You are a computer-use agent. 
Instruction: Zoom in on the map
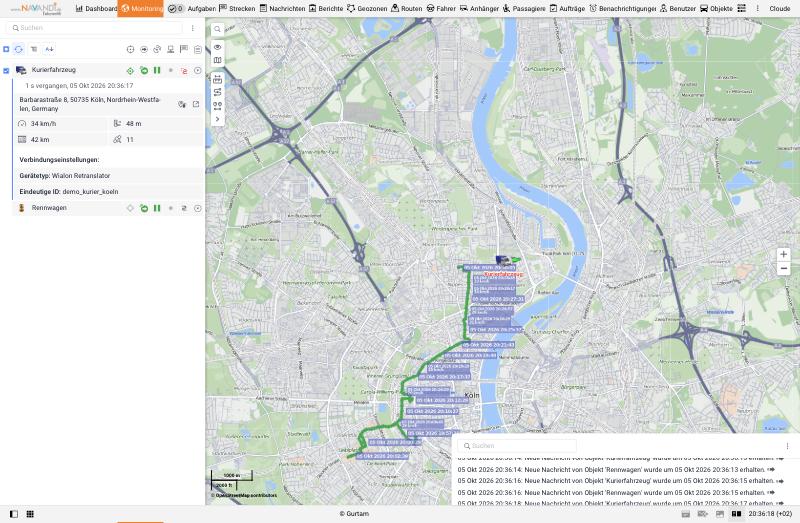click(784, 254)
